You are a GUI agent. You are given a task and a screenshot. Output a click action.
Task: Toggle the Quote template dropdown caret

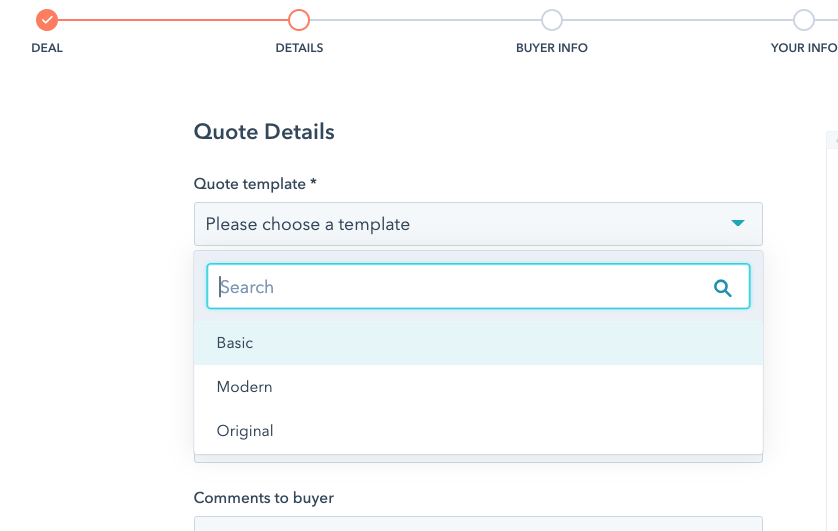point(738,224)
